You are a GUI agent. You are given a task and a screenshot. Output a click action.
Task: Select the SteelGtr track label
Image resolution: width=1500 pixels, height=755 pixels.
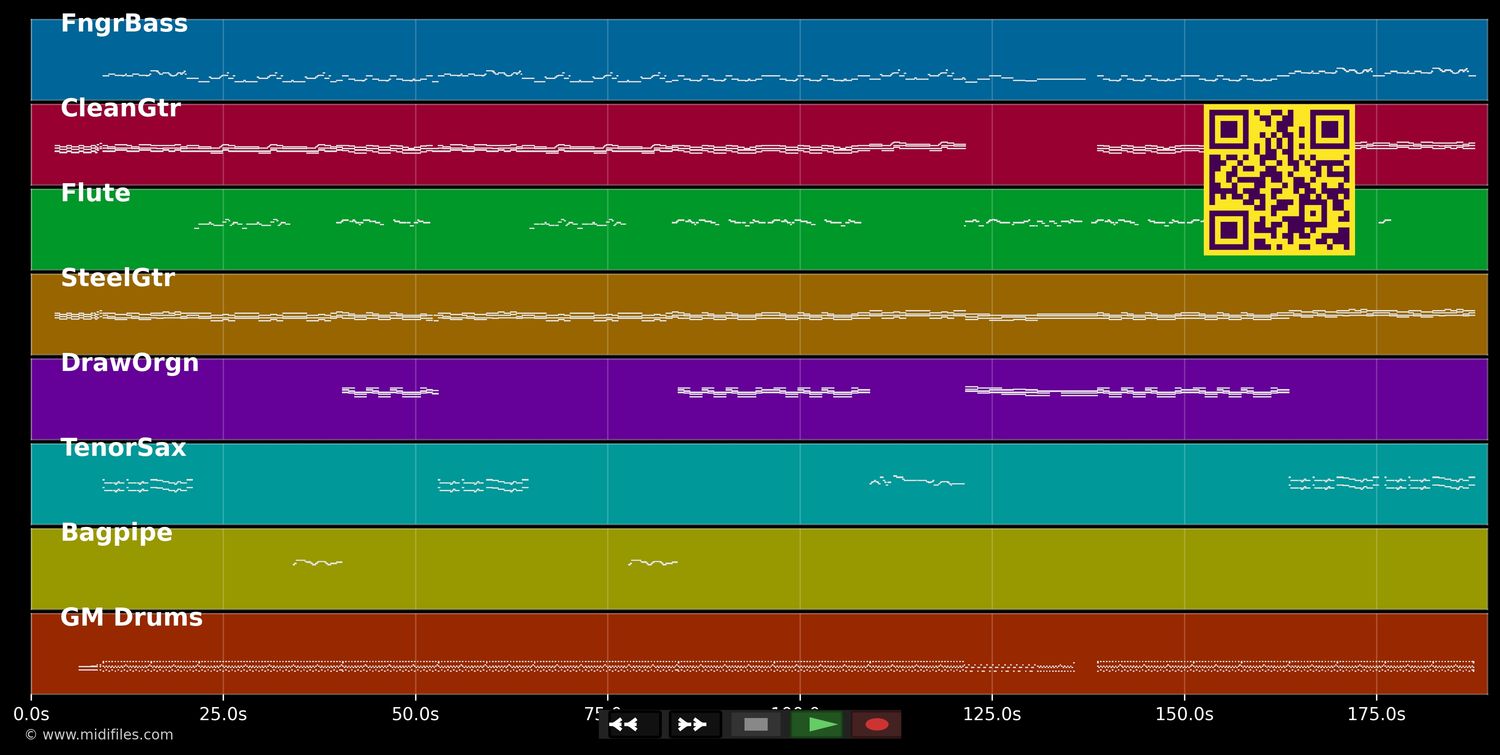pos(117,279)
